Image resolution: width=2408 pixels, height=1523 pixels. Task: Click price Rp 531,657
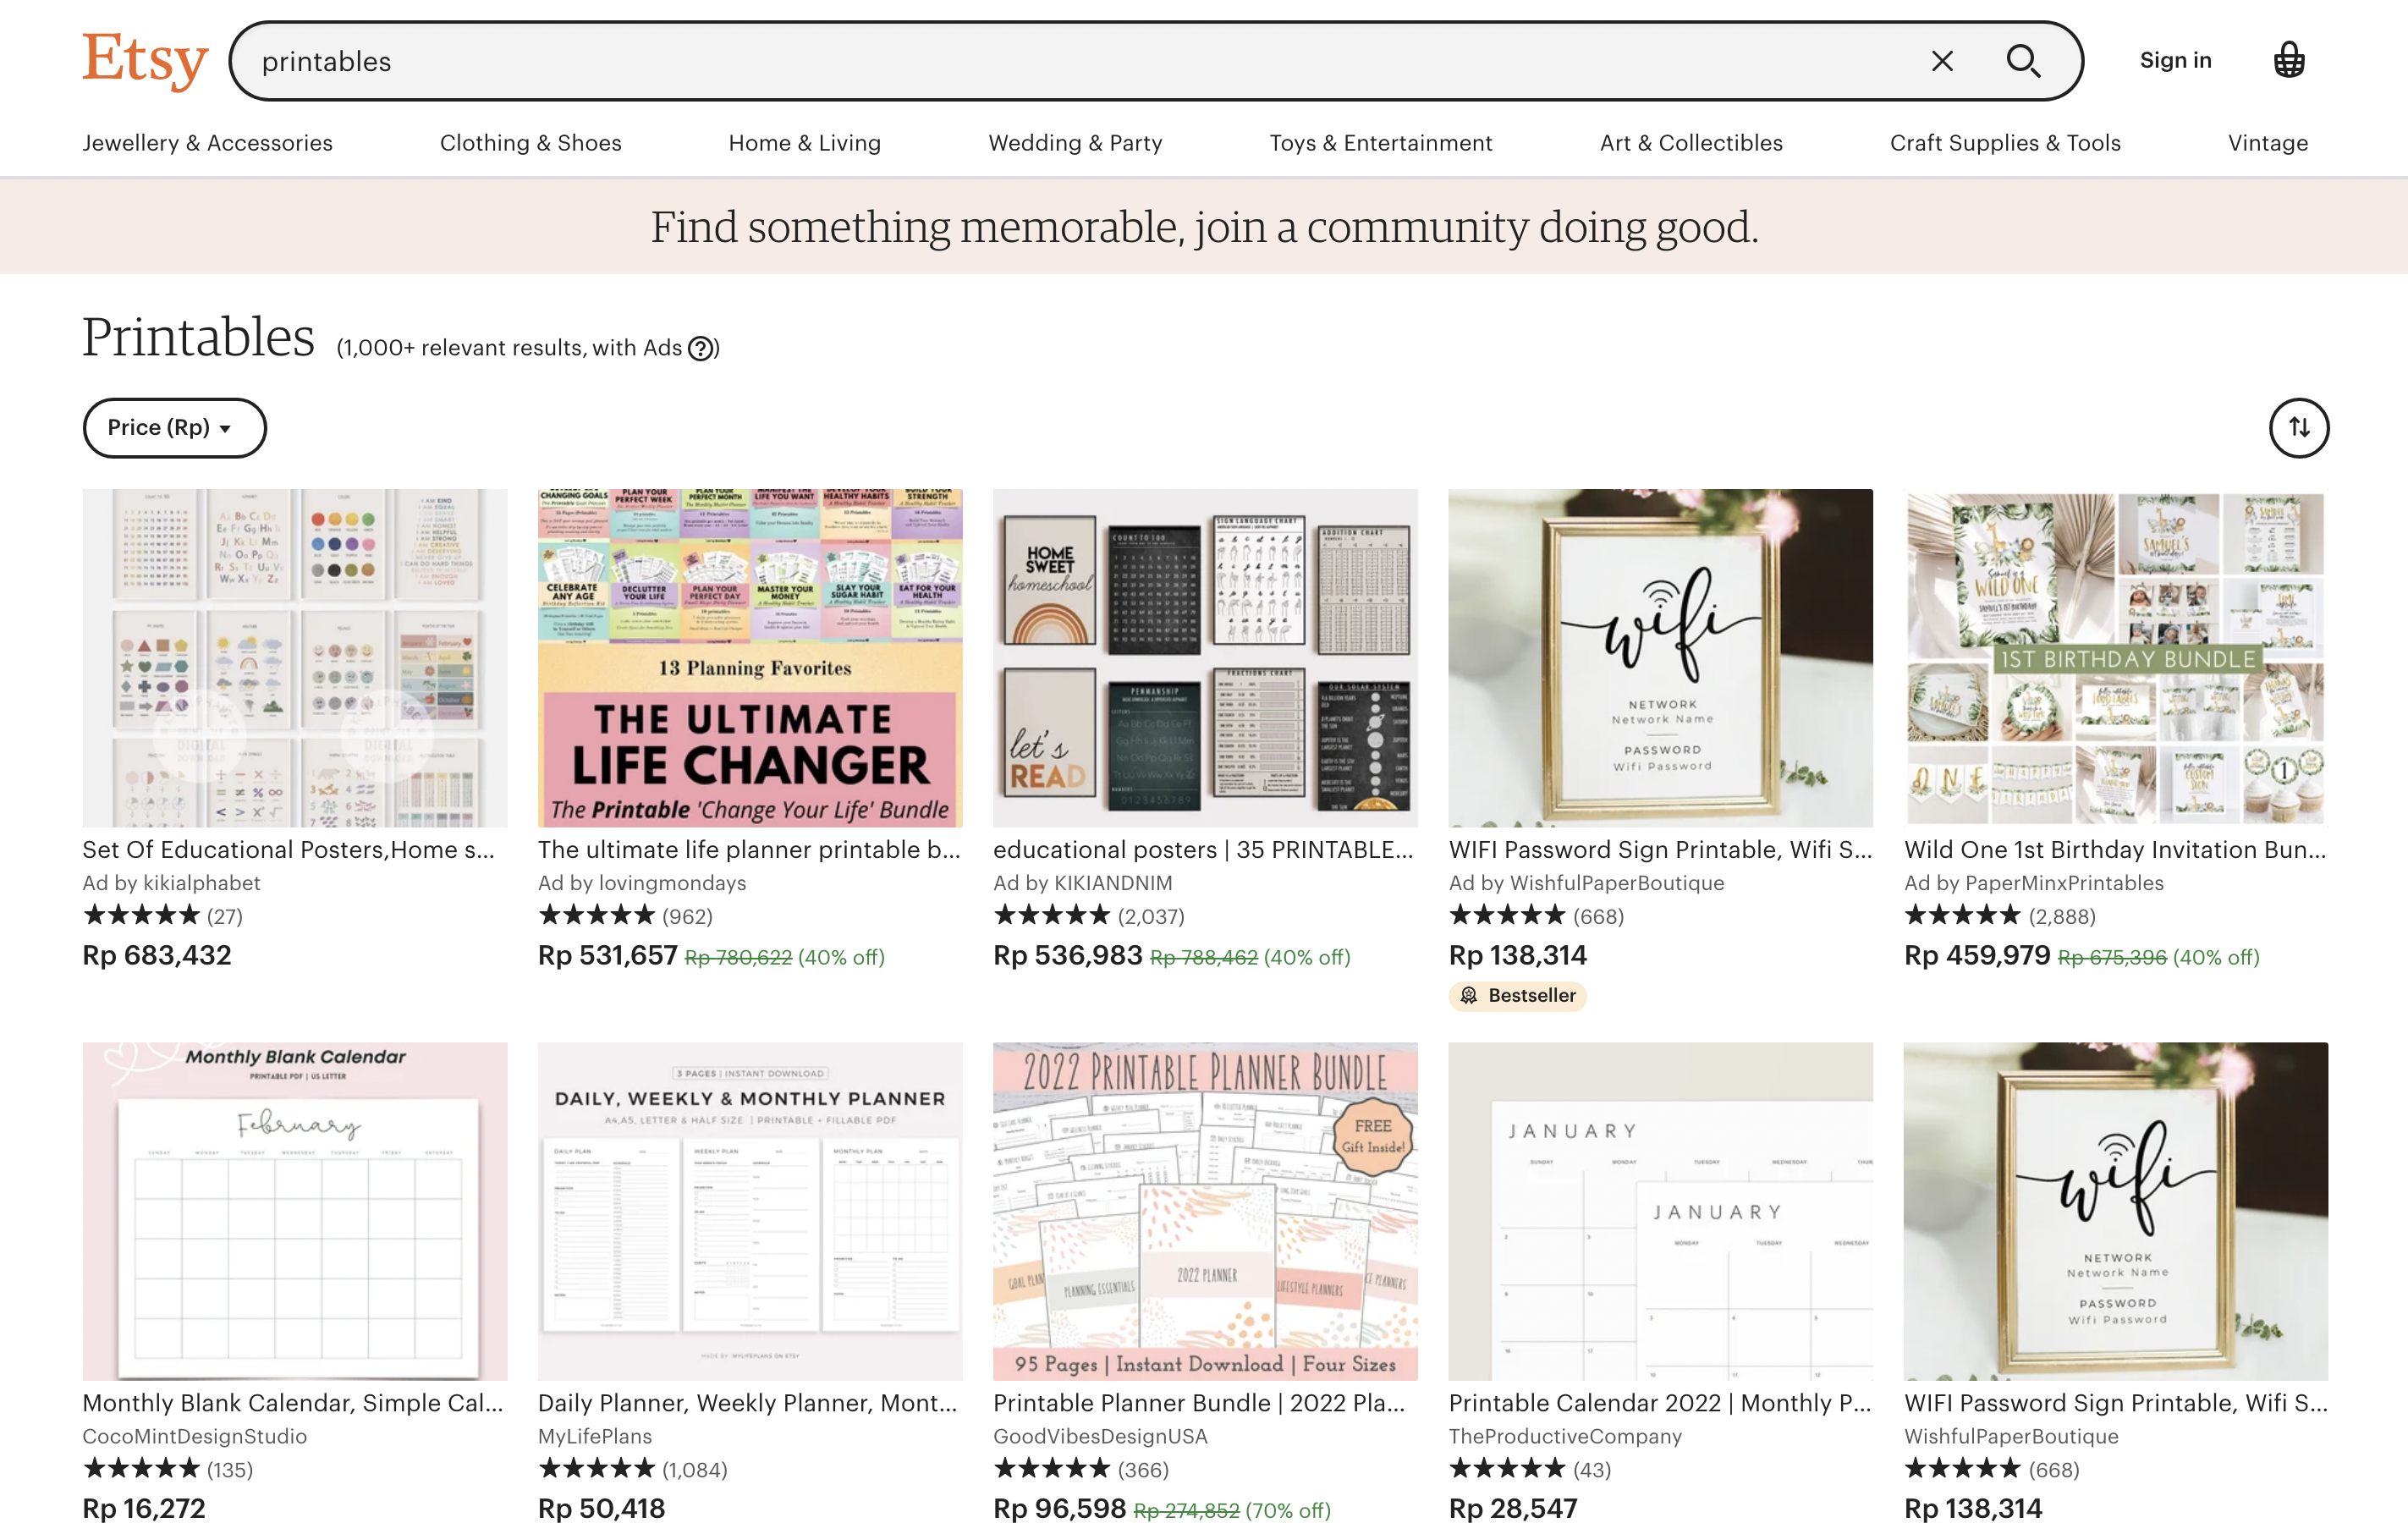click(608, 955)
